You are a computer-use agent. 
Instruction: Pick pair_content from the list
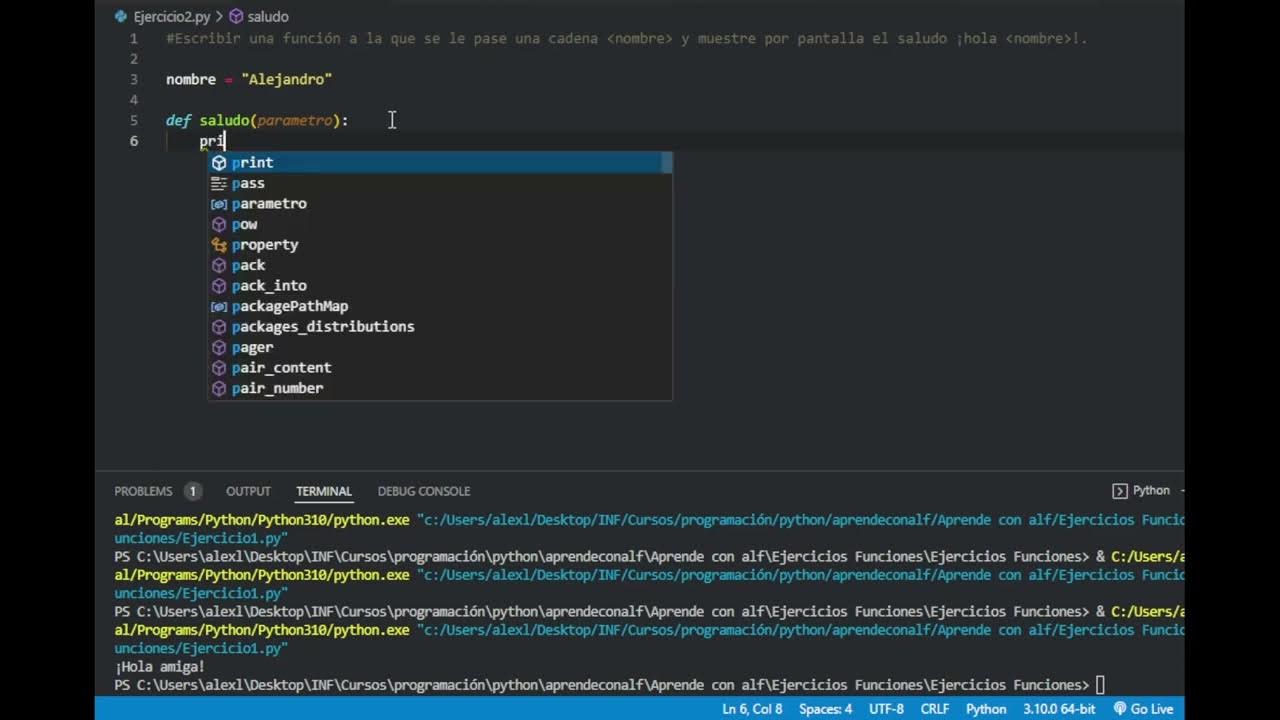(440, 367)
